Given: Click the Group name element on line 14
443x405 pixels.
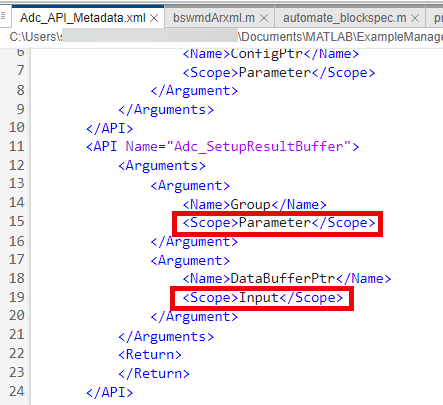Looking at the screenshot, I should [254, 204].
